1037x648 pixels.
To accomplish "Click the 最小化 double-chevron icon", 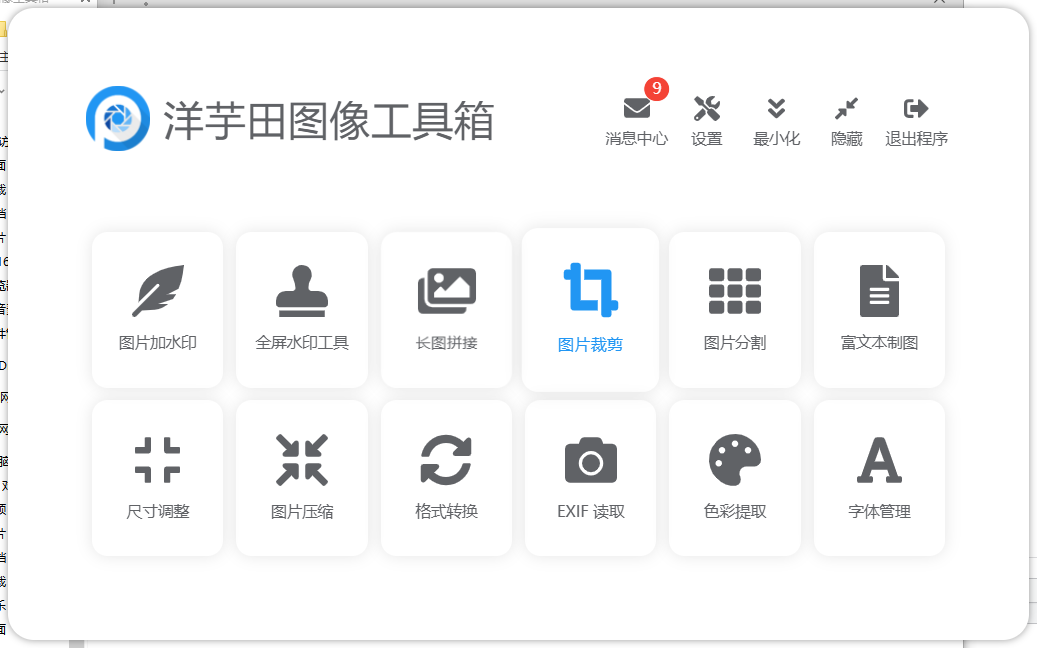I will [776, 108].
